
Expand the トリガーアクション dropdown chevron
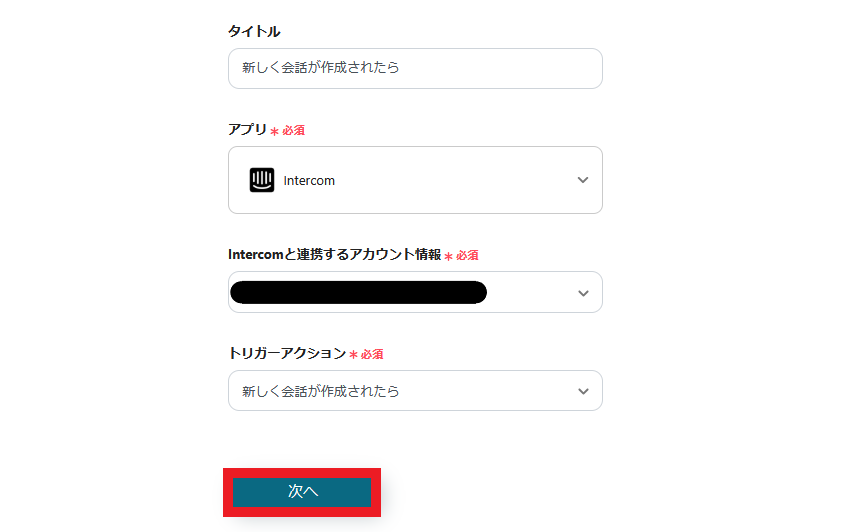click(x=583, y=391)
